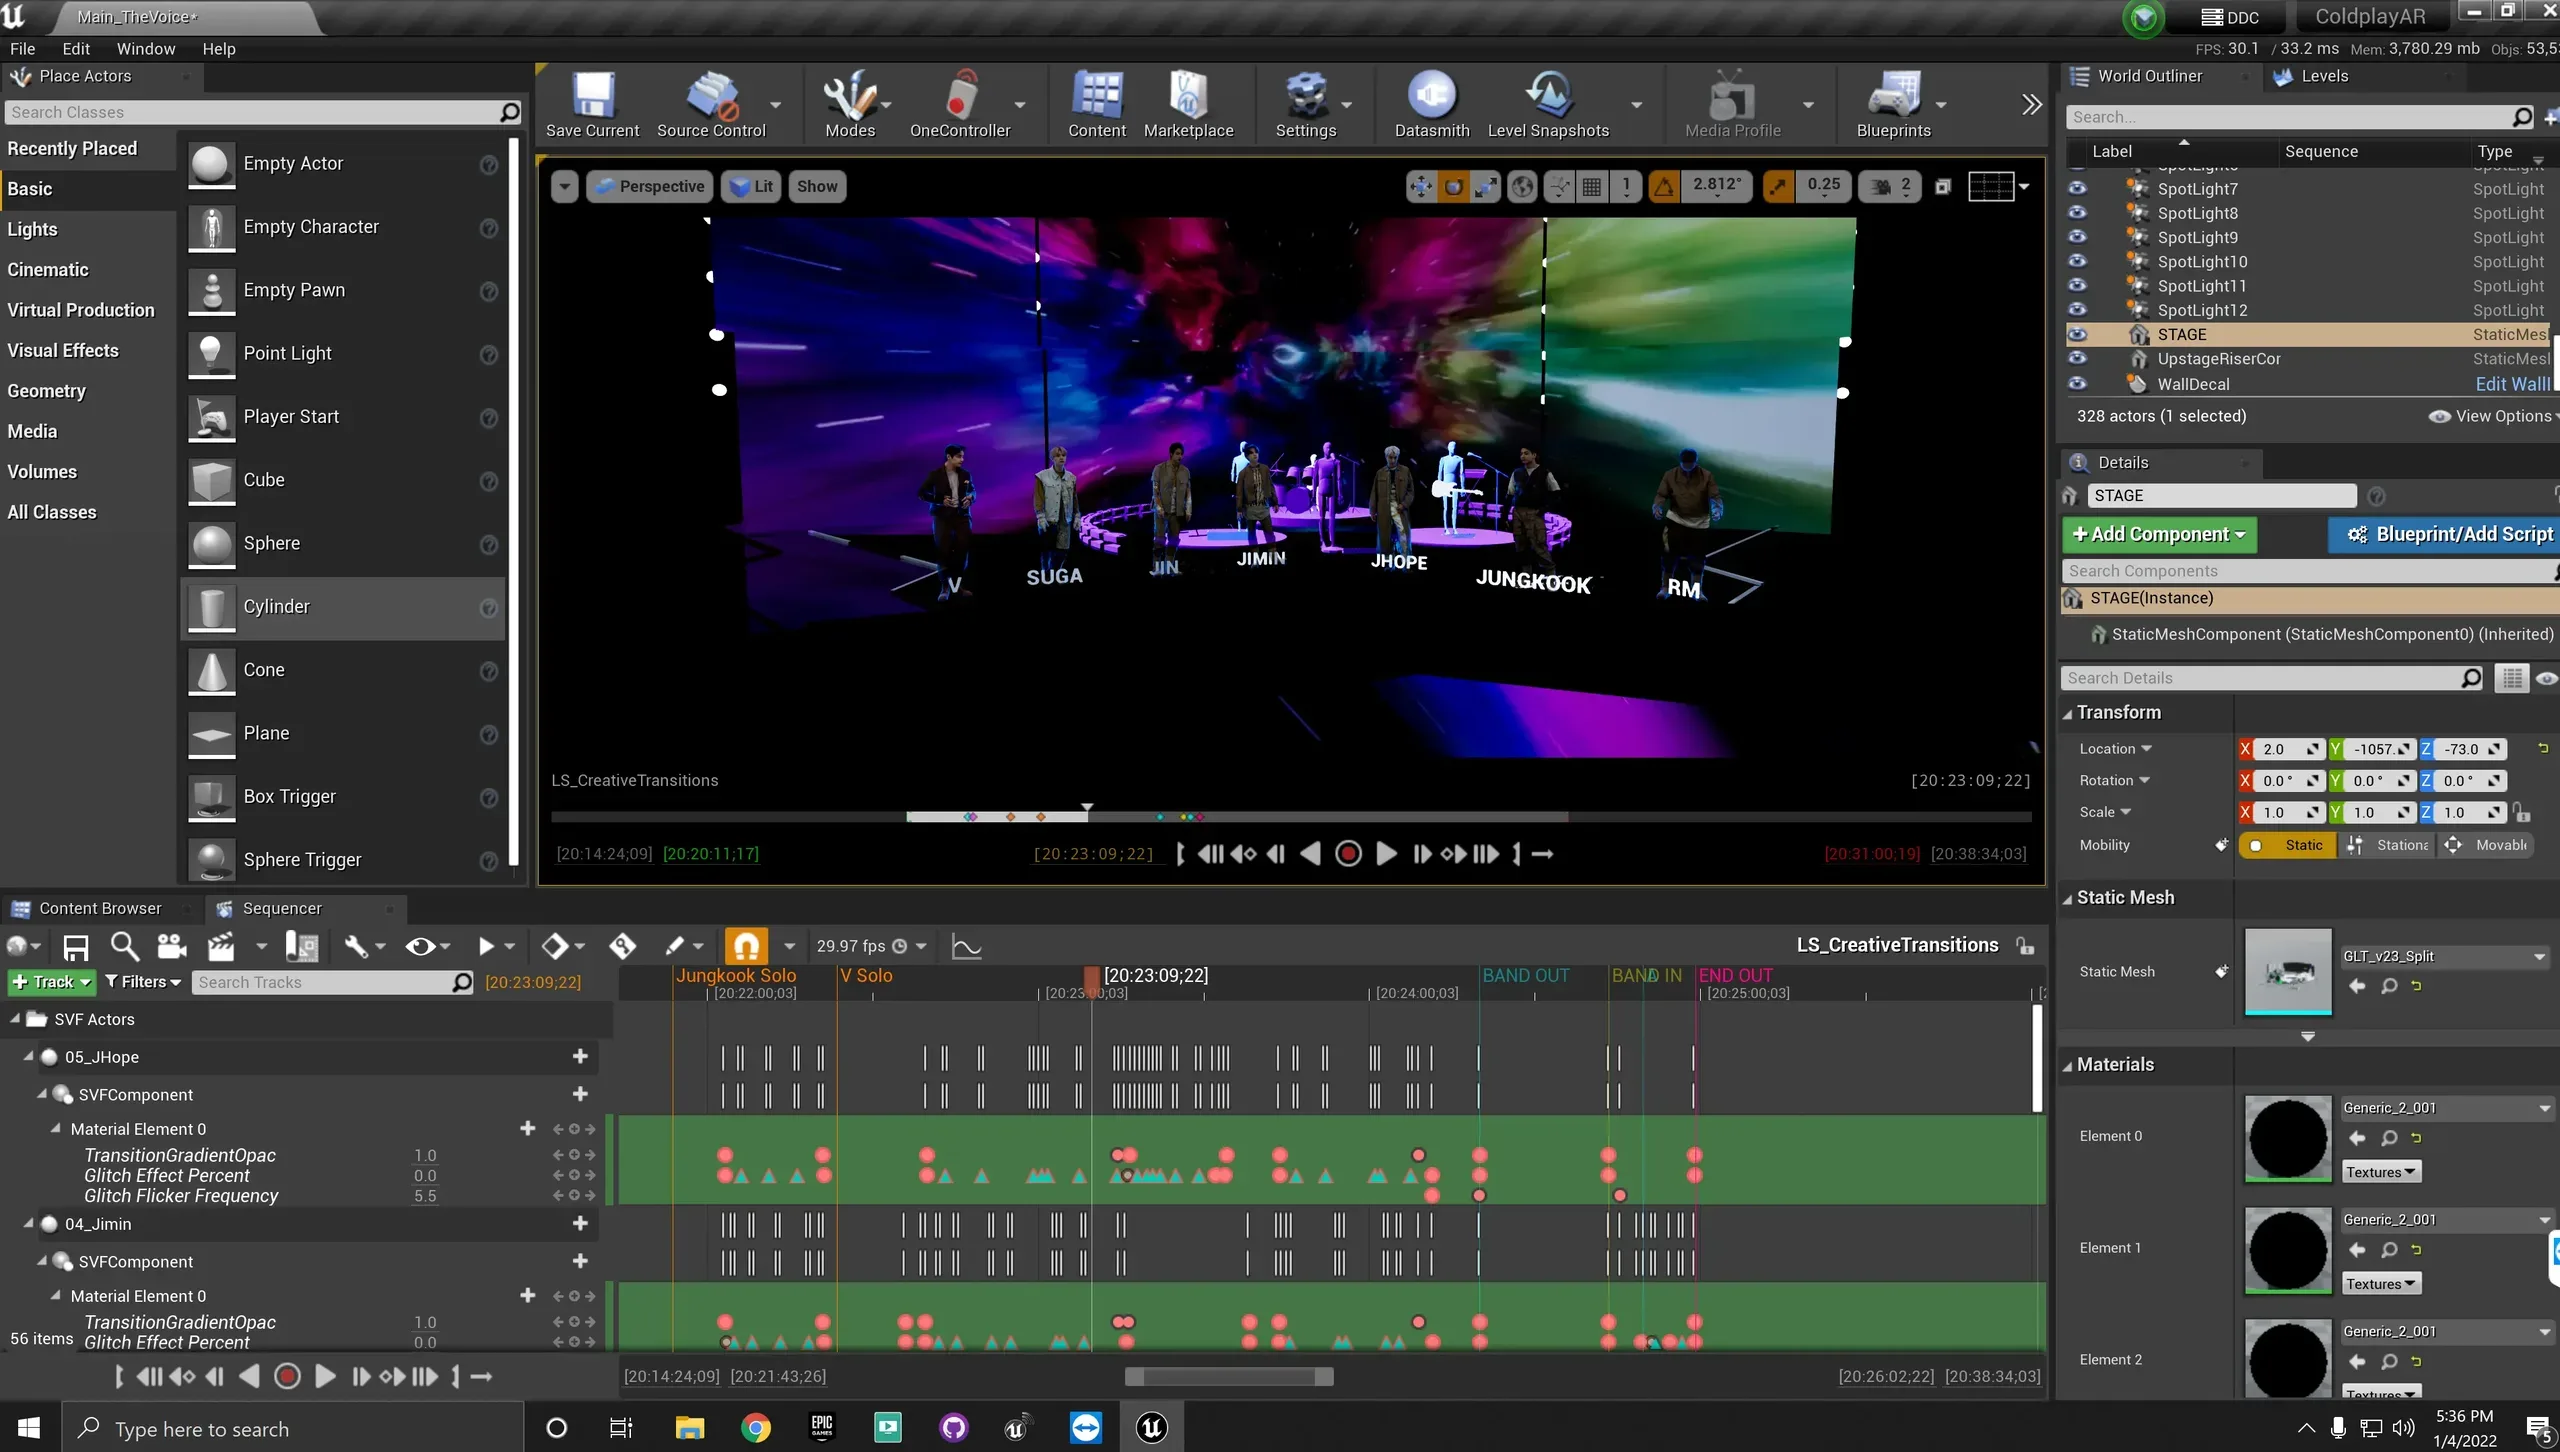Open the Settings toolbar icon
This screenshot has height=1452, width=2560.
click(x=1305, y=104)
